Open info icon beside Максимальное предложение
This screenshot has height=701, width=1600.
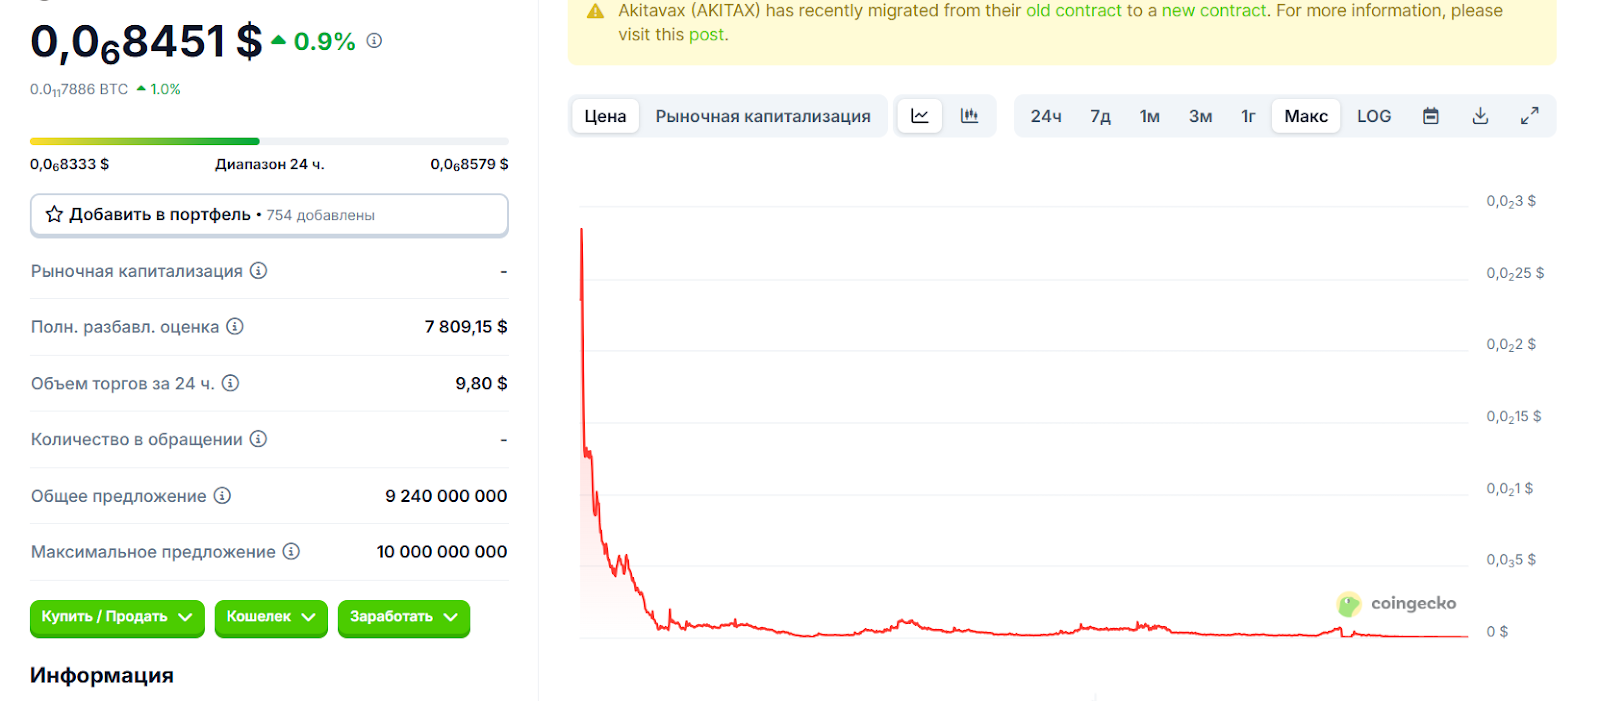click(x=291, y=551)
